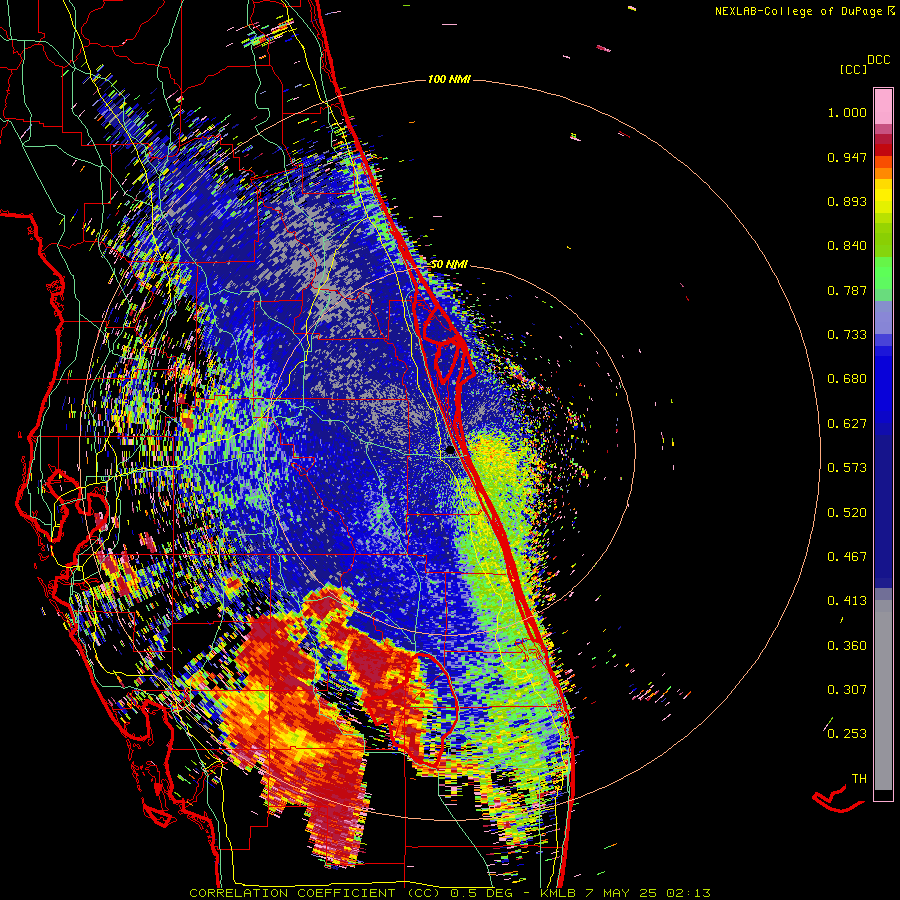
Task: Select the 0.573 scale value
Action: click(x=847, y=468)
